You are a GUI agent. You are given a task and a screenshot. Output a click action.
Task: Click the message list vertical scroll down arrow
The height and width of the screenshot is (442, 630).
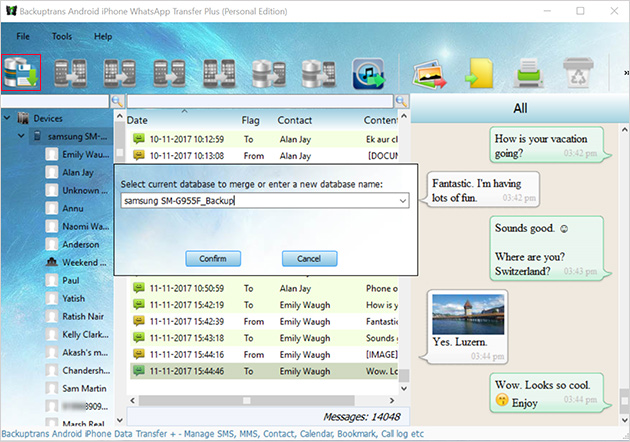[404, 388]
